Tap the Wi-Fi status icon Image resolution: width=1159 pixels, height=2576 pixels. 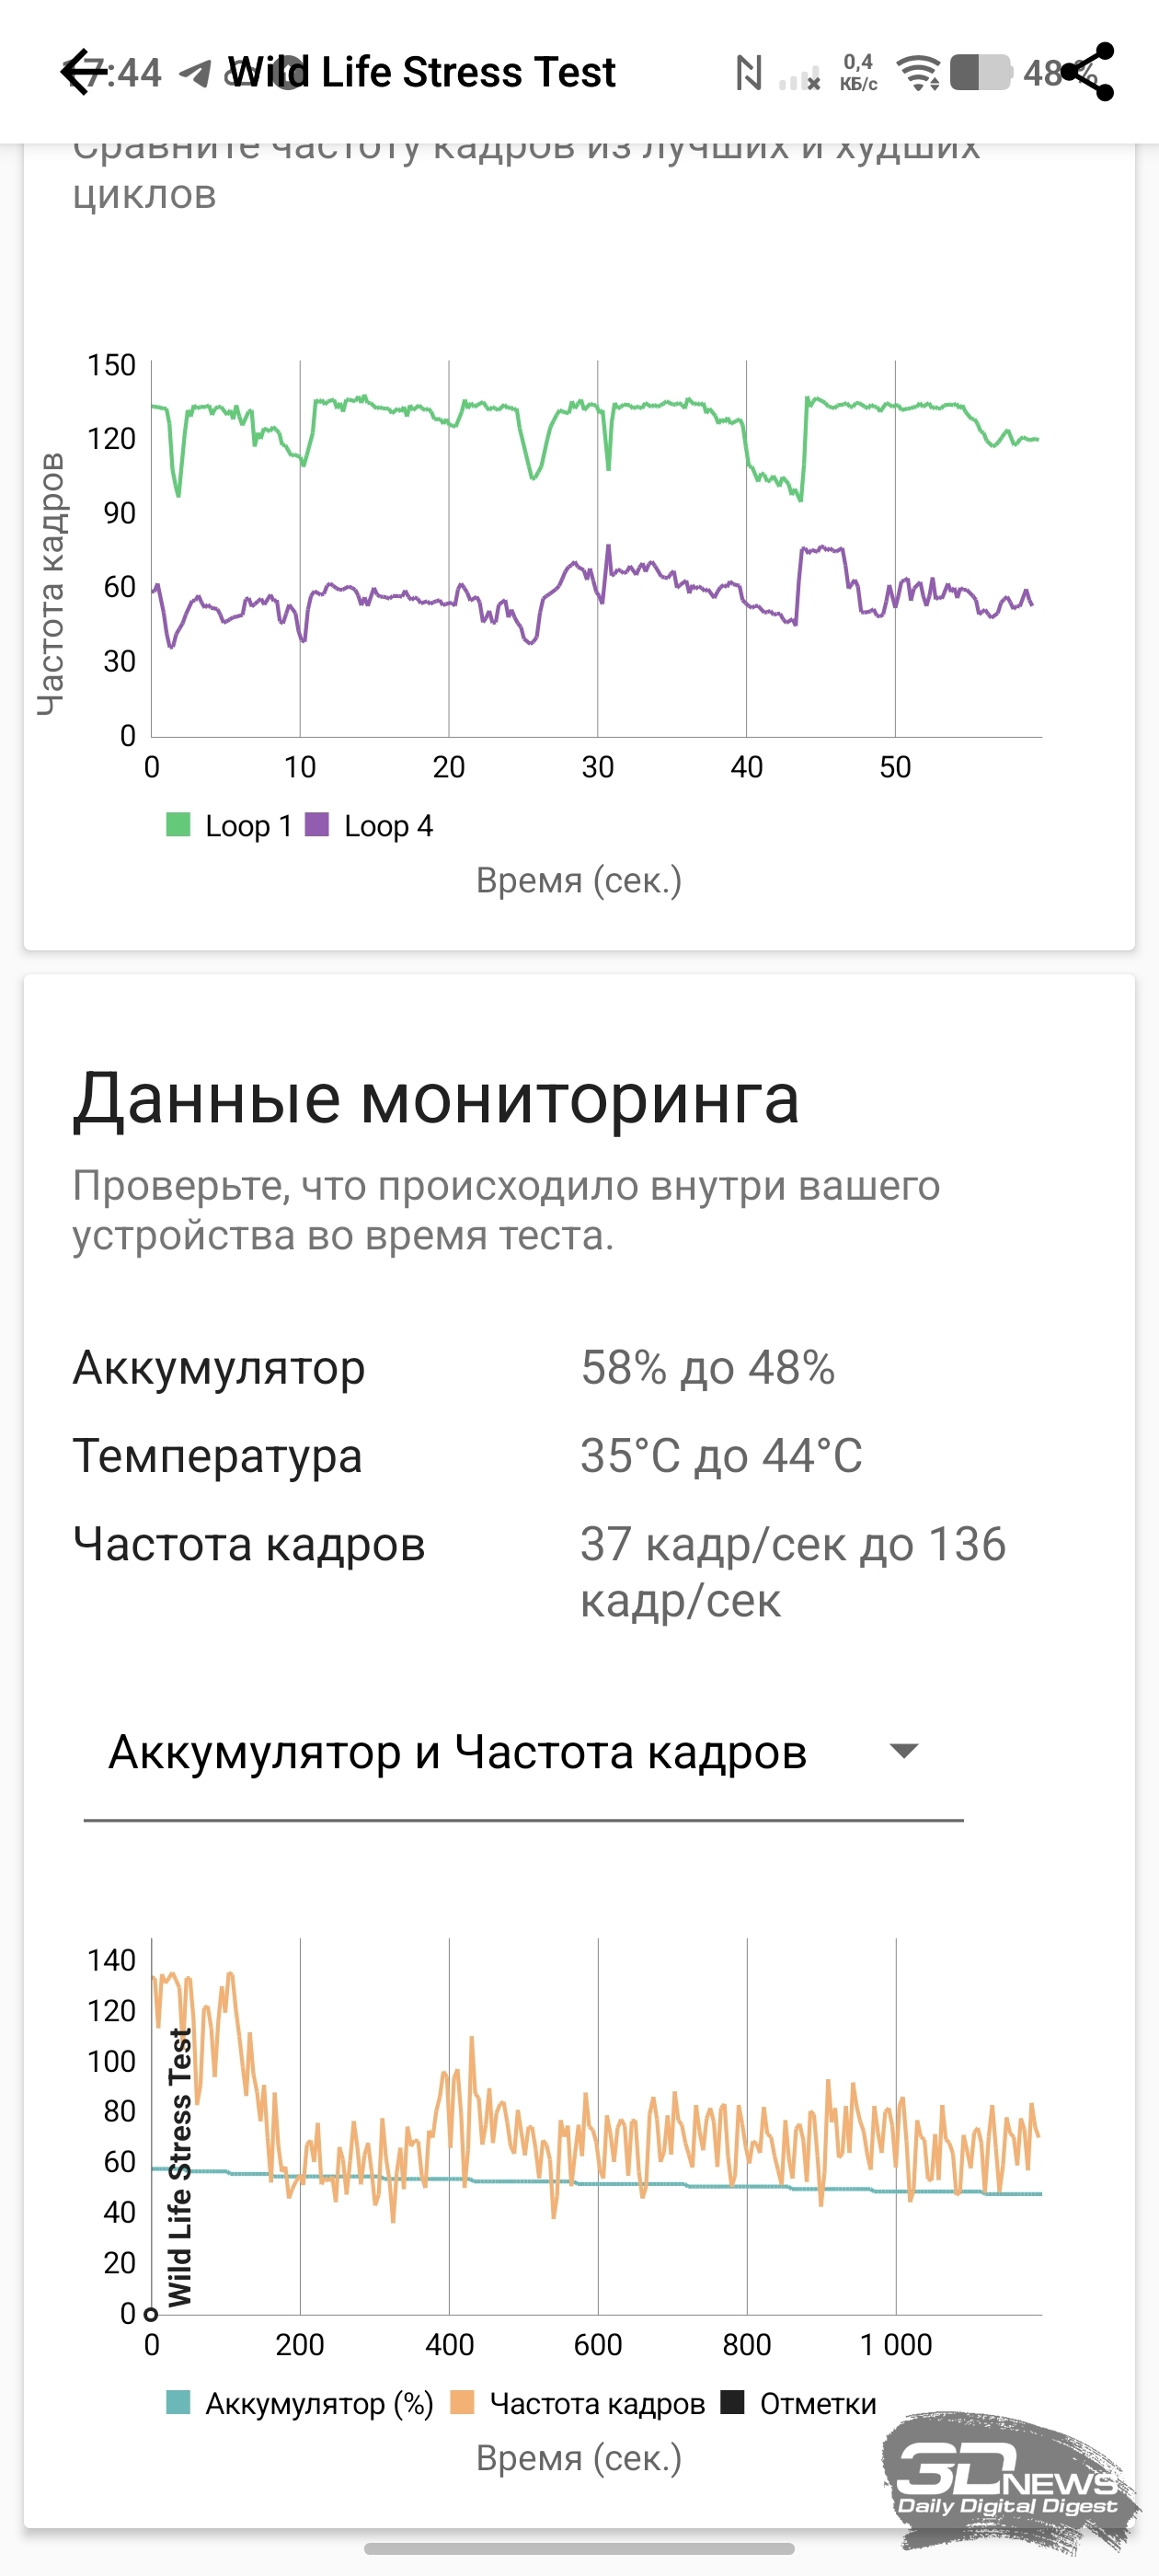pos(918,73)
